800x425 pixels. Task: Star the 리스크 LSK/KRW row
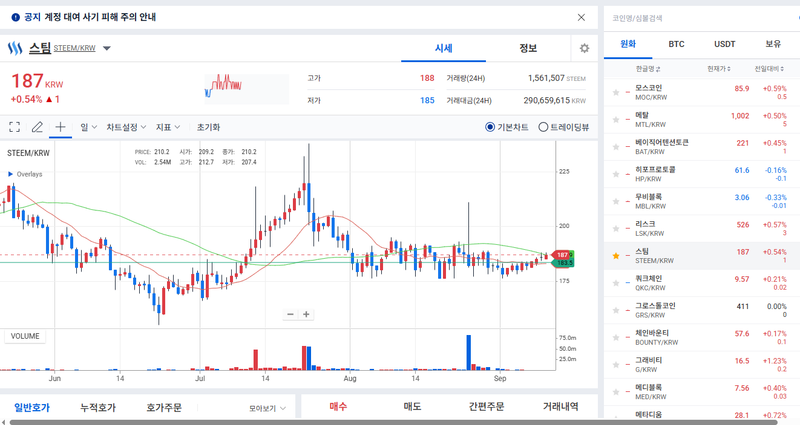pos(616,229)
